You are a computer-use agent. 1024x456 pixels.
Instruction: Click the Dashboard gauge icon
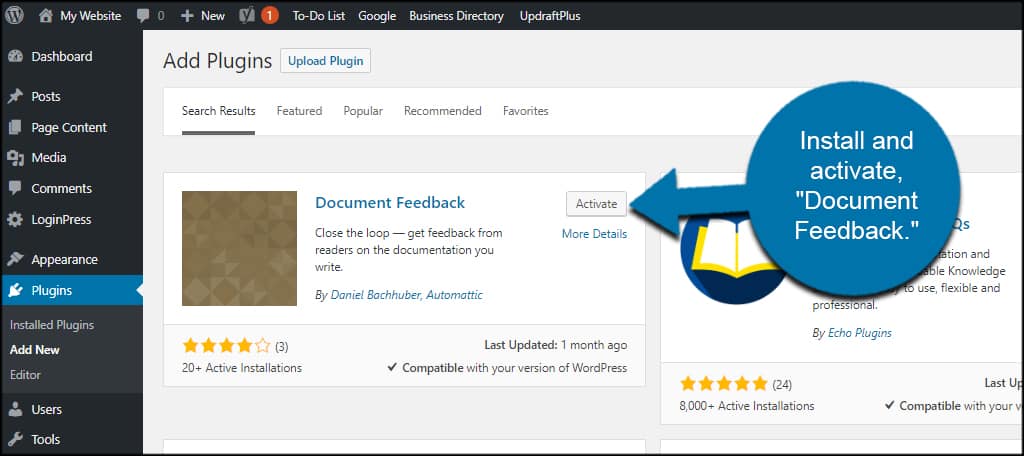[x=16, y=57]
